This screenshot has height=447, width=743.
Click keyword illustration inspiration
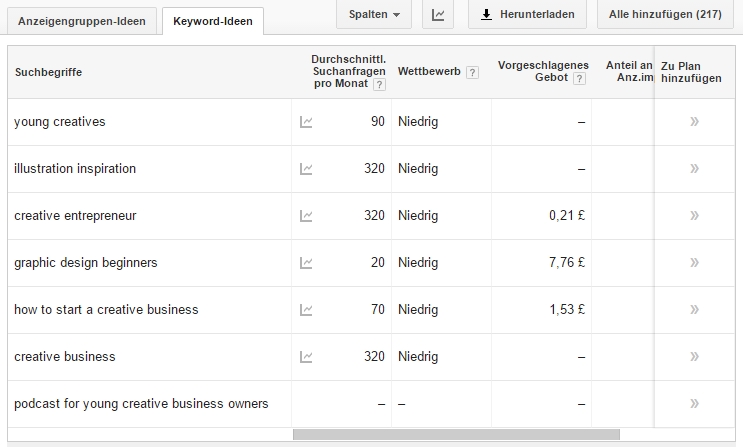pyautogui.click(x=75, y=169)
